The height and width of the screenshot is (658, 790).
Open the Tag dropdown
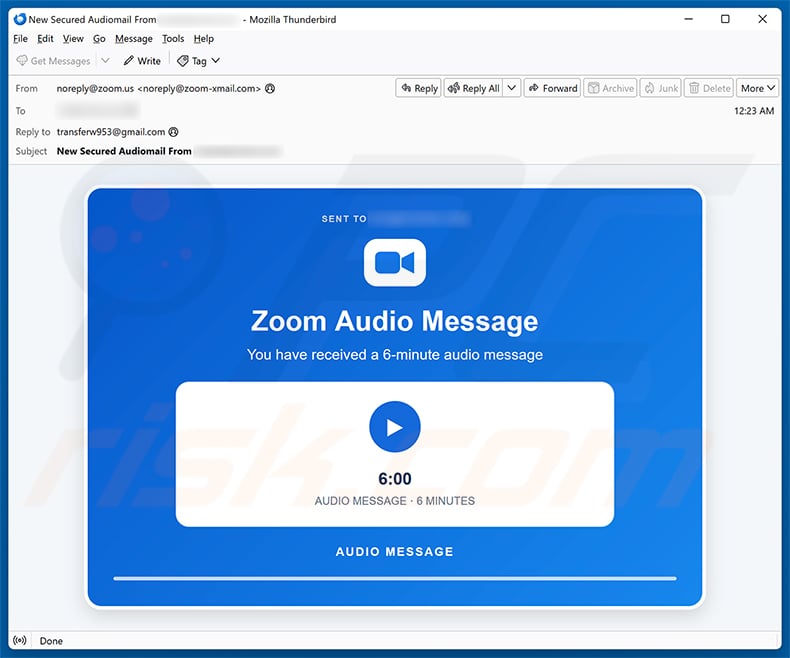(x=199, y=61)
